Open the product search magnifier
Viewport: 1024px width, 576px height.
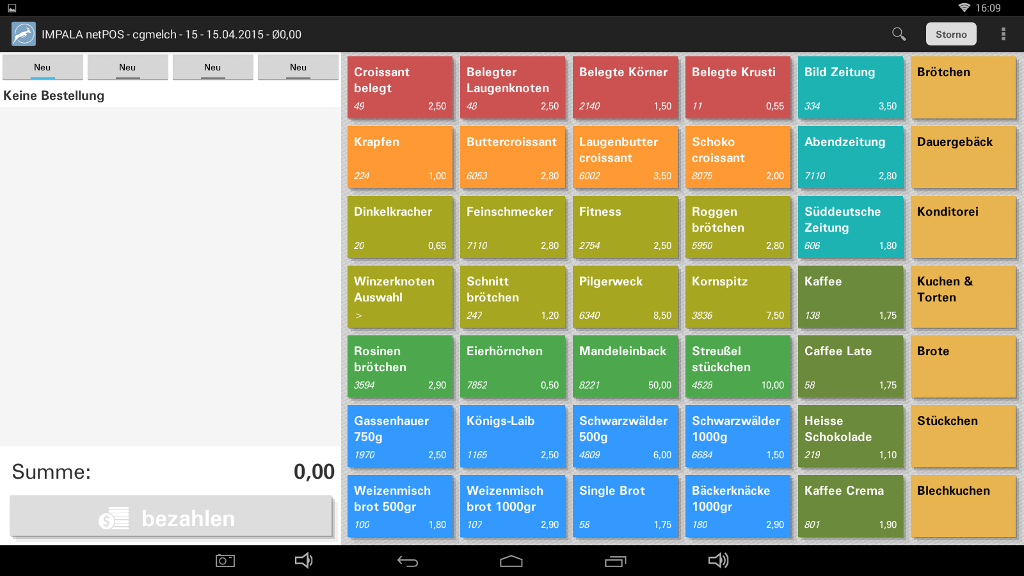[x=897, y=33]
